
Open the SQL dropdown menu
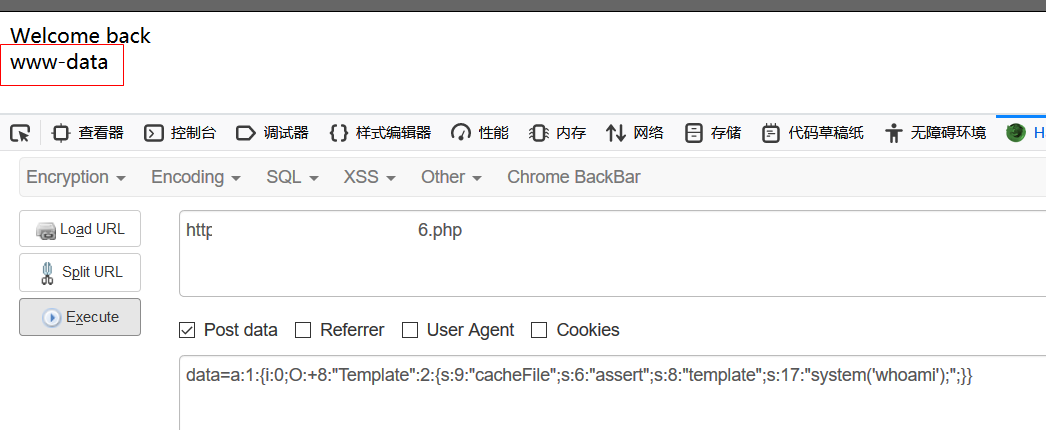[x=292, y=177]
